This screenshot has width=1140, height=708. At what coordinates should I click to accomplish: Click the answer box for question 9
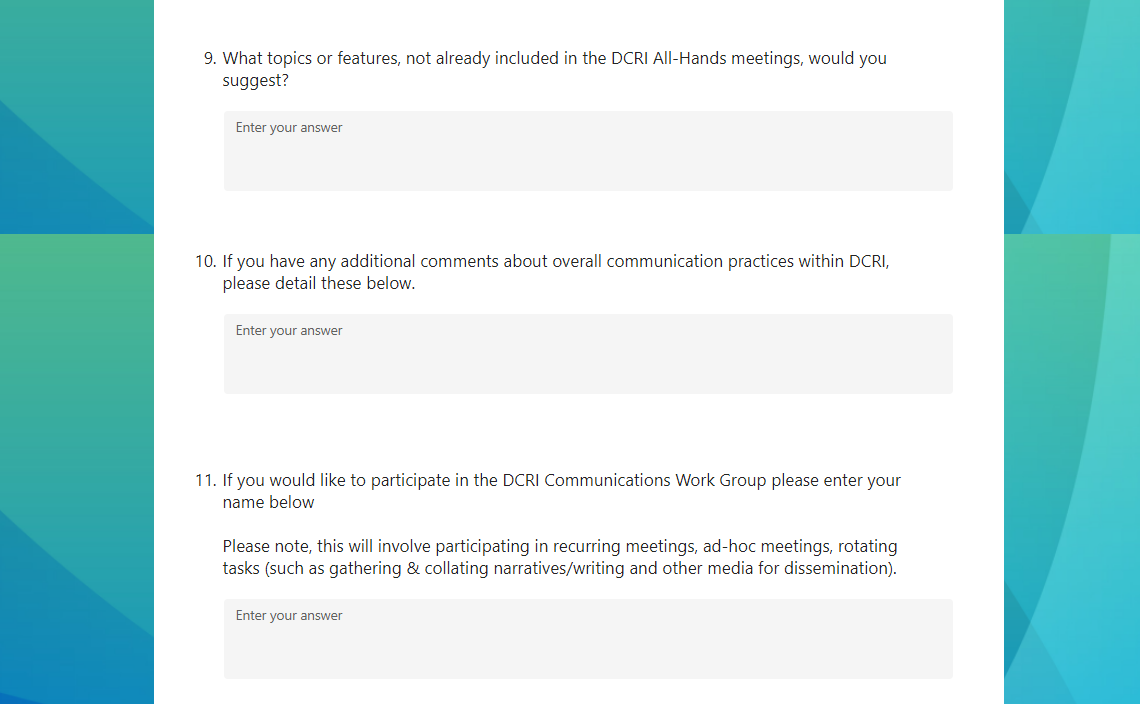click(588, 160)
